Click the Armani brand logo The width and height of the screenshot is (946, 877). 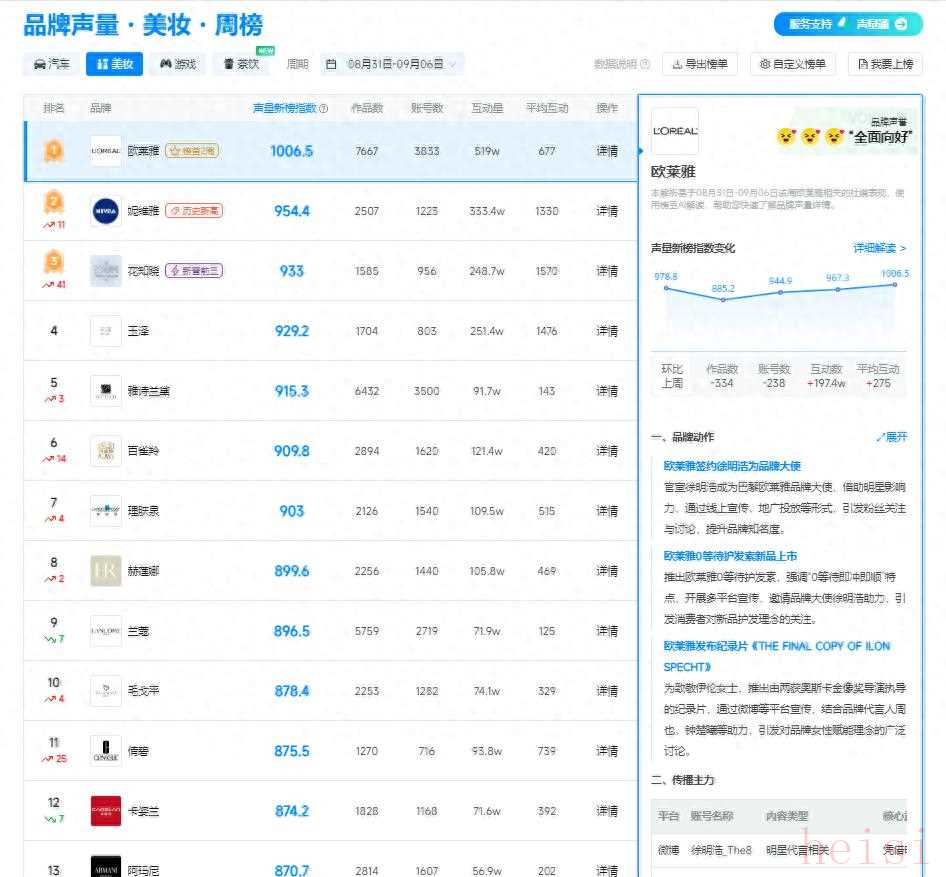[105, 867]
